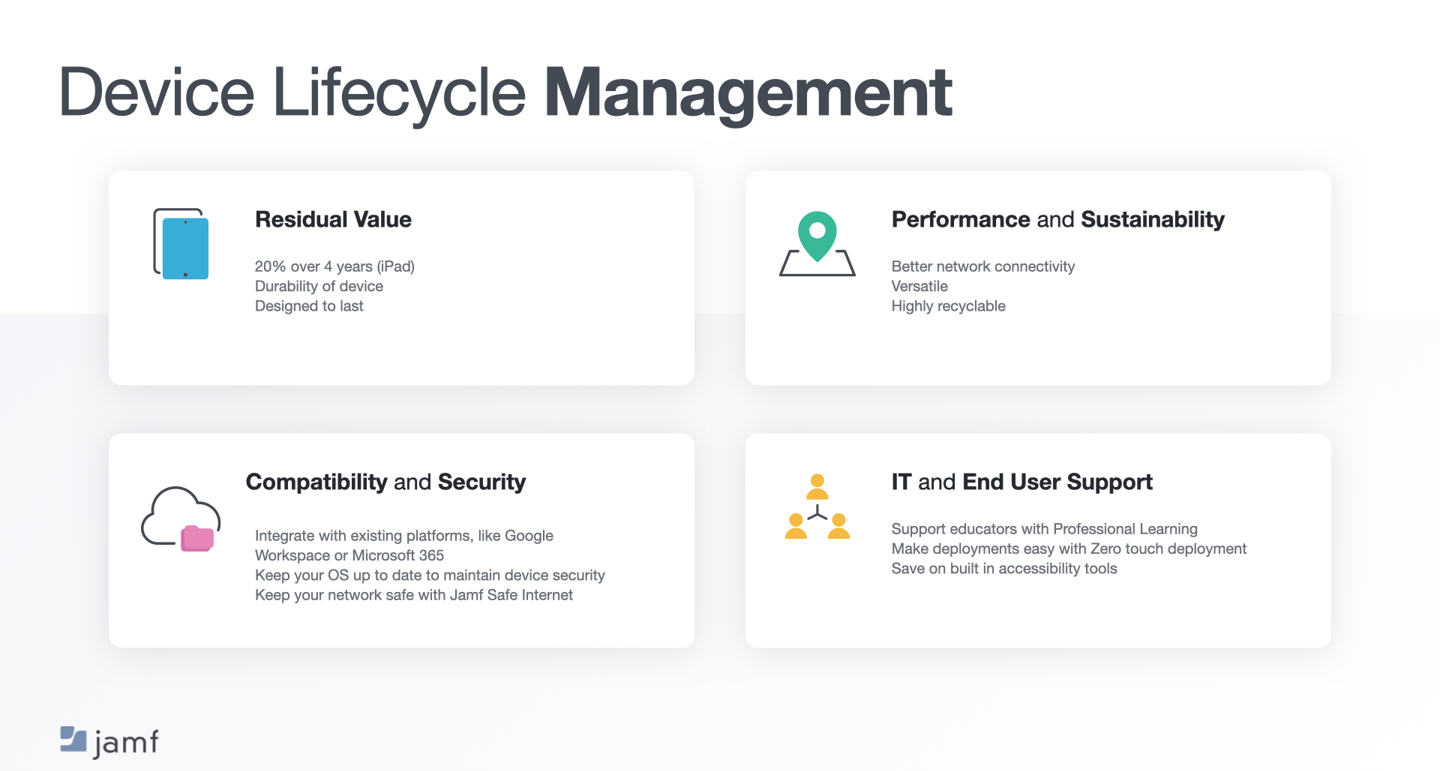Click 'Highly recyclable' line
1440x771 pixels.
click(x=948, y=306)
